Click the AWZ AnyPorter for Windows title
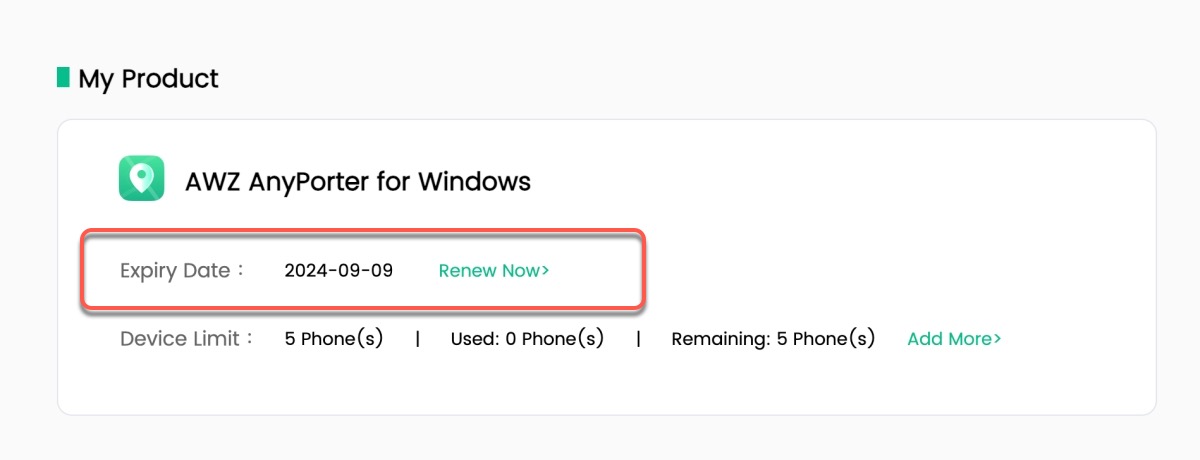The height and width of the screenshot is (460, 1200). [x=358, y=181]
